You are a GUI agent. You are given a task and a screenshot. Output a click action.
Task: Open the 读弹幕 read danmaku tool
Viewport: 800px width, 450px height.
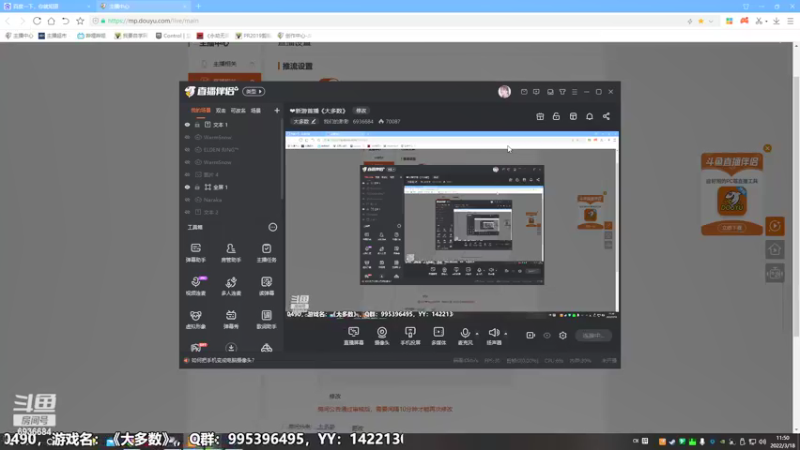266,286
